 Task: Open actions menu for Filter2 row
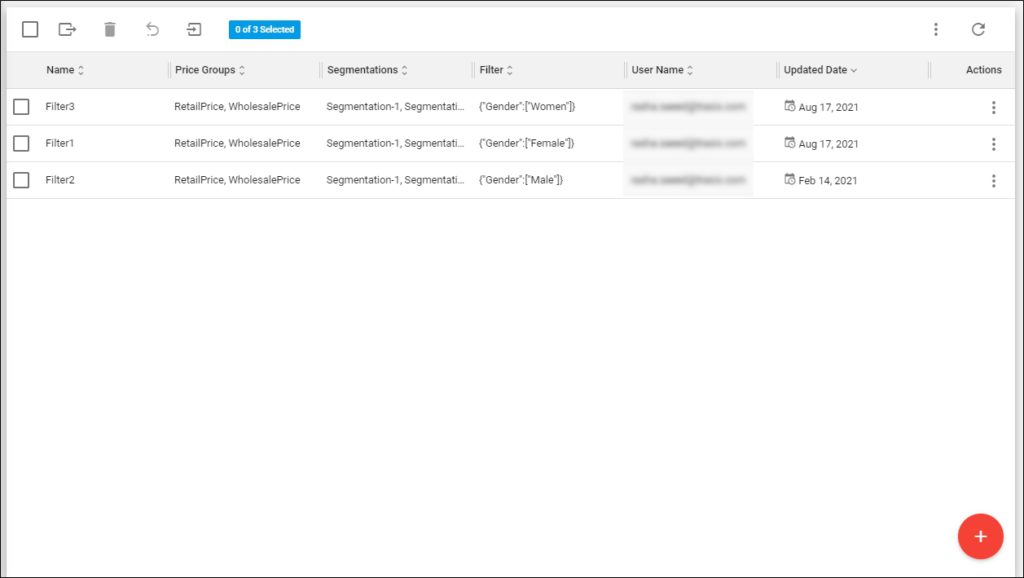point(993,181)
